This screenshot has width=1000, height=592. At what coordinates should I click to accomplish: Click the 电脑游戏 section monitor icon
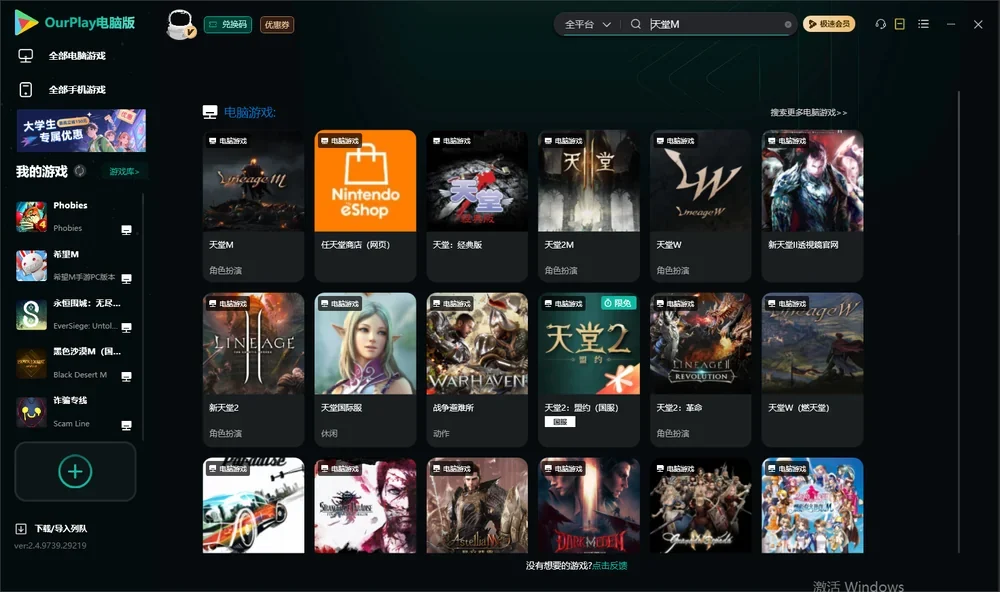[210, 112]
